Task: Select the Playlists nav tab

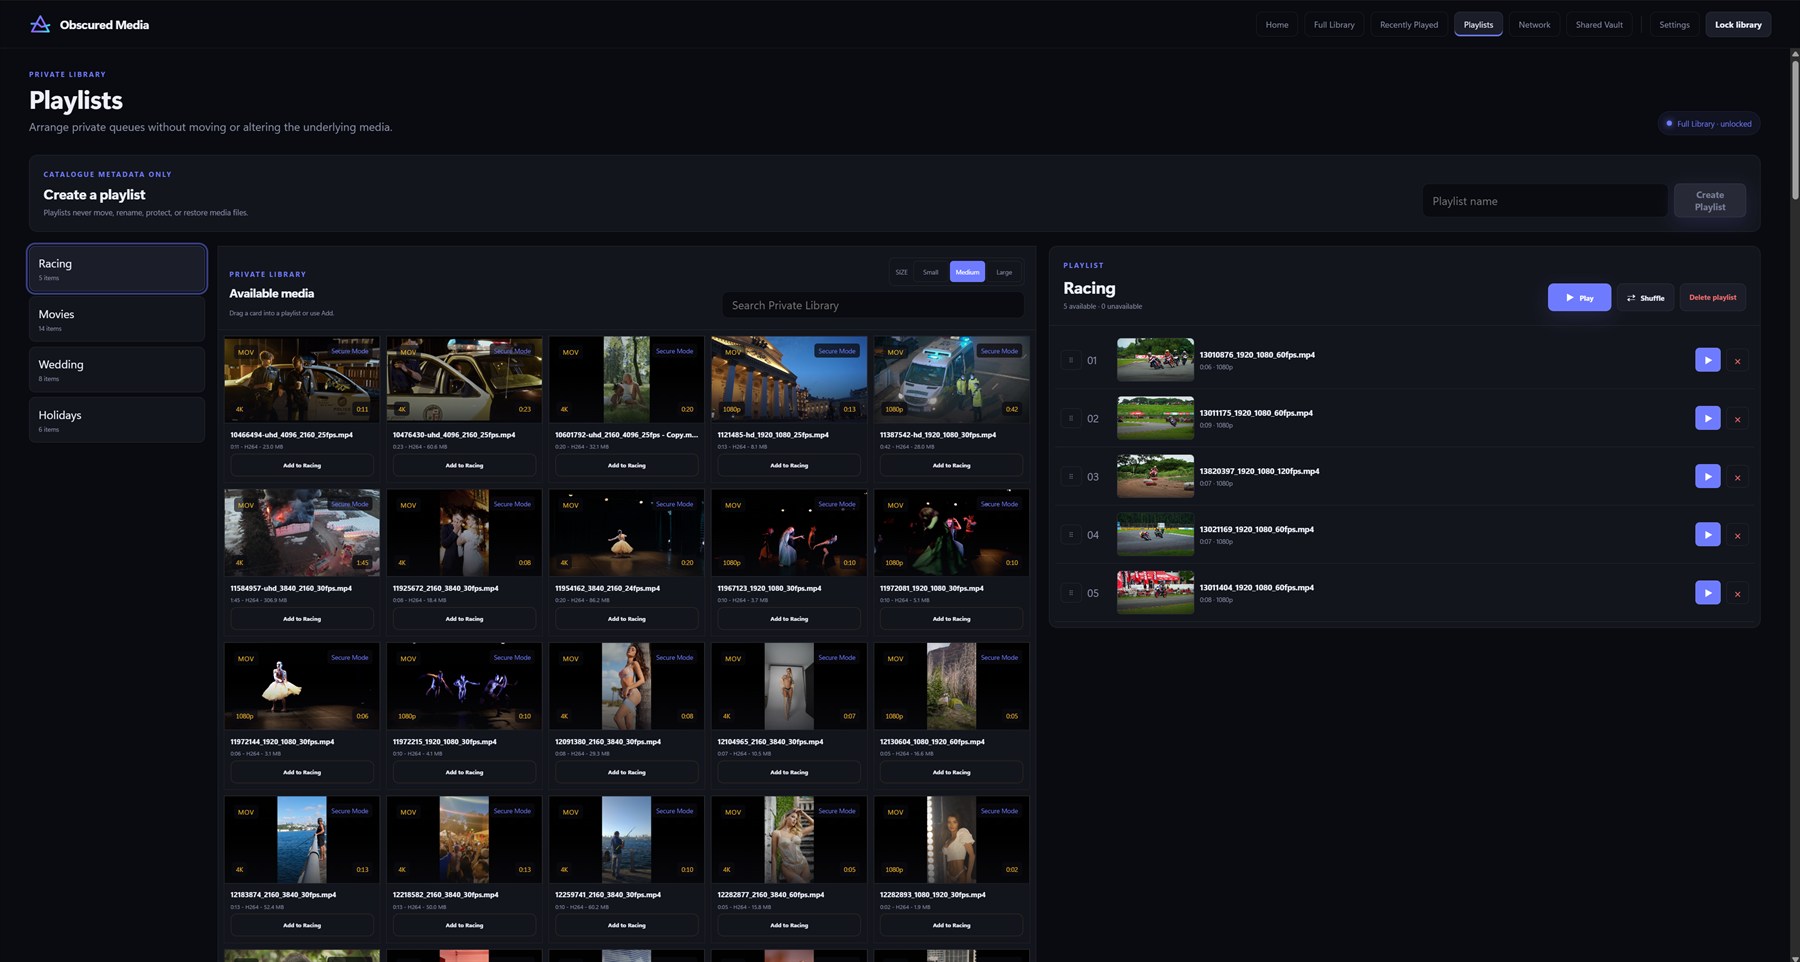Action: (1478, 24)
